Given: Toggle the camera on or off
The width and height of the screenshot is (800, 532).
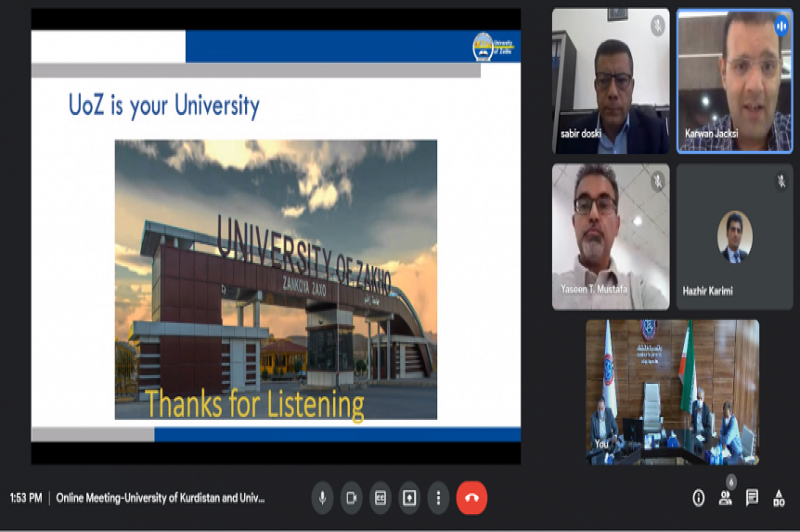Looking at the screenshot, I should click(x=351, y=497).
